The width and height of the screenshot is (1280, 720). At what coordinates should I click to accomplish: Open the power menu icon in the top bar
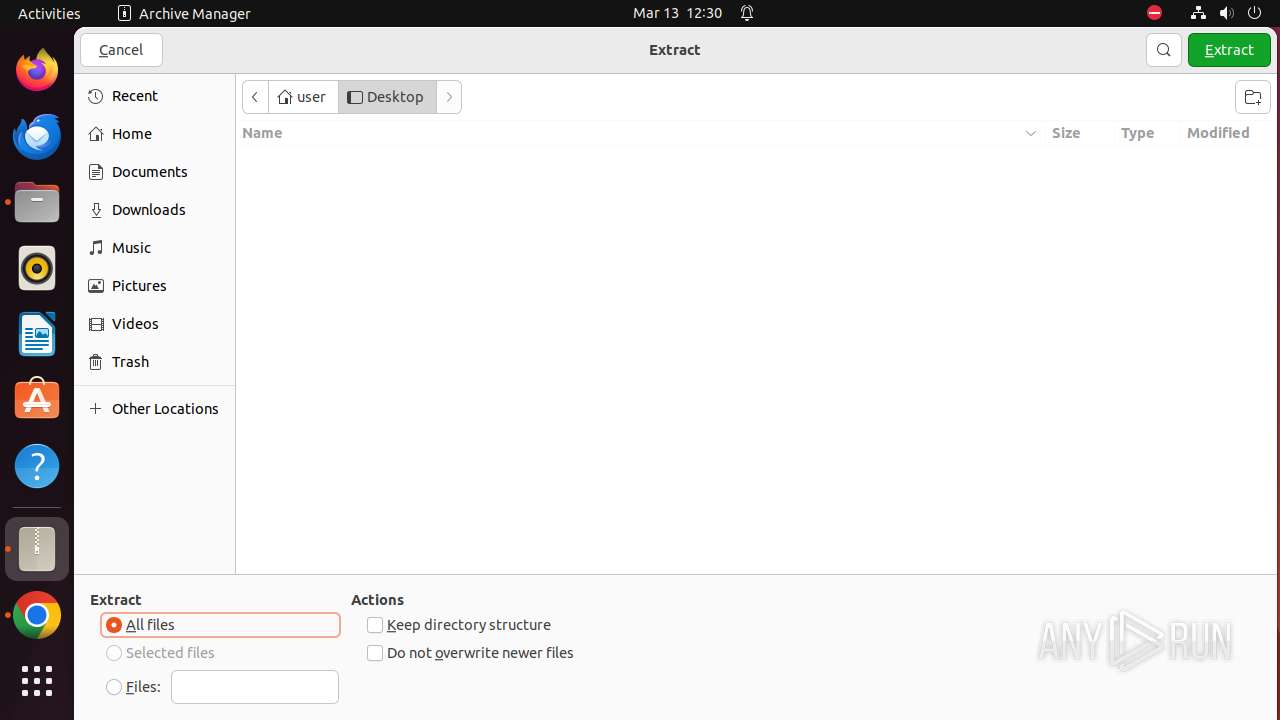pyautogui.click(x=1254, y=13)
